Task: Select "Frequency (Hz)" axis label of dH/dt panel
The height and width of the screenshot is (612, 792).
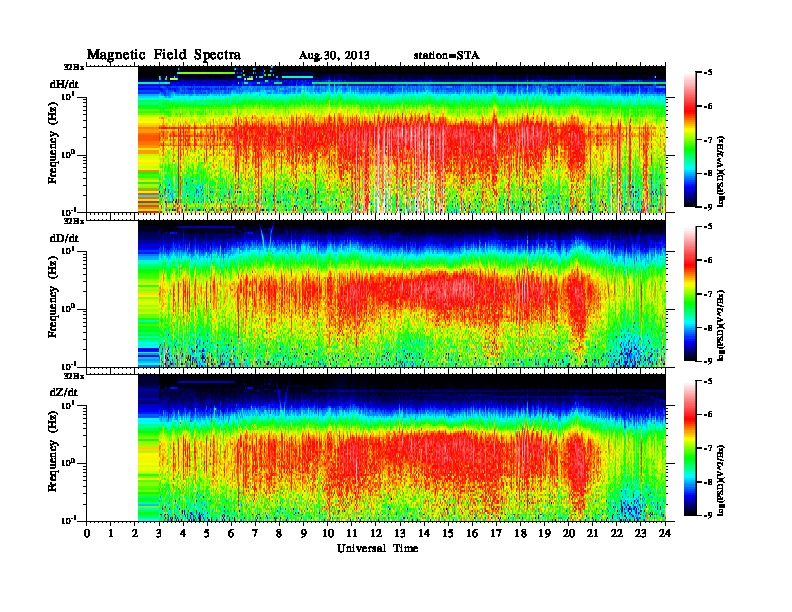Action: (53, 143)
